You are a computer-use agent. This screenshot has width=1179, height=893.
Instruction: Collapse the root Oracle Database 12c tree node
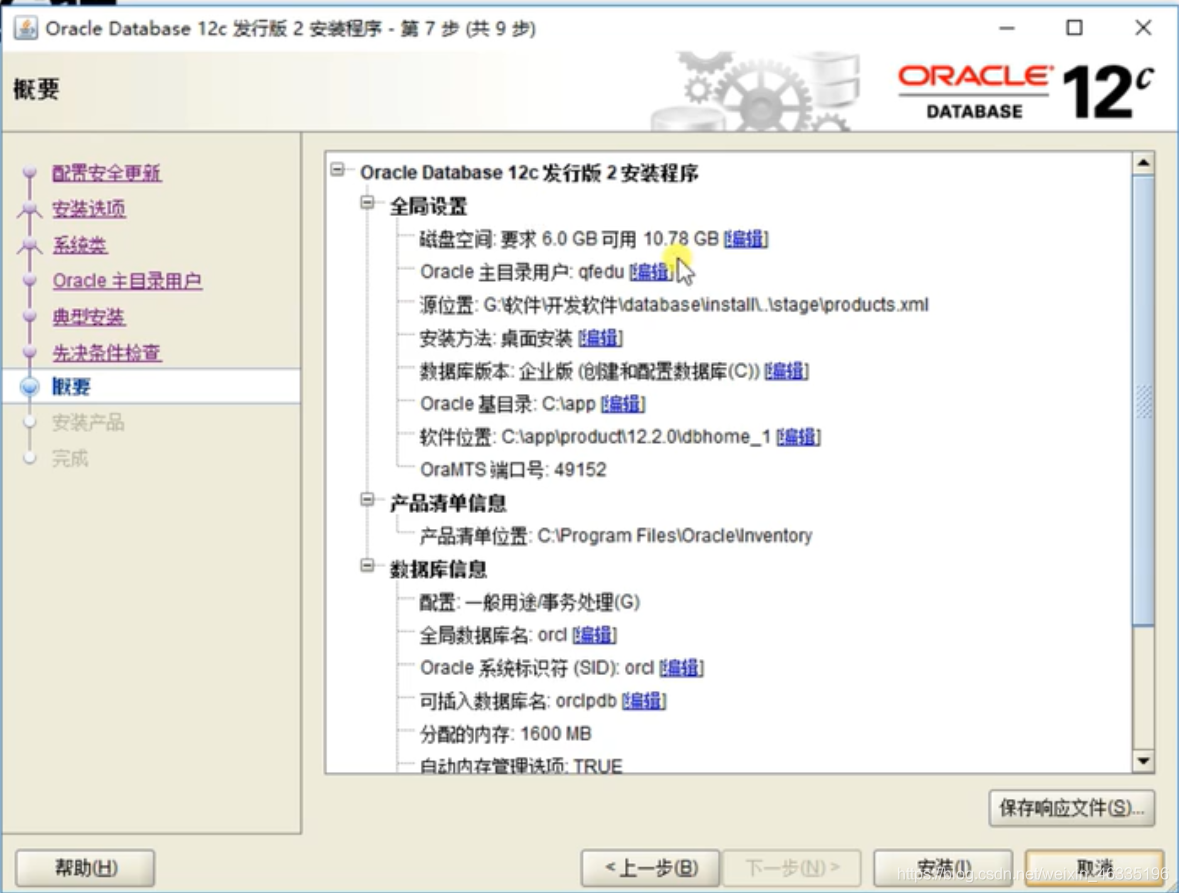tap(338, 170)
